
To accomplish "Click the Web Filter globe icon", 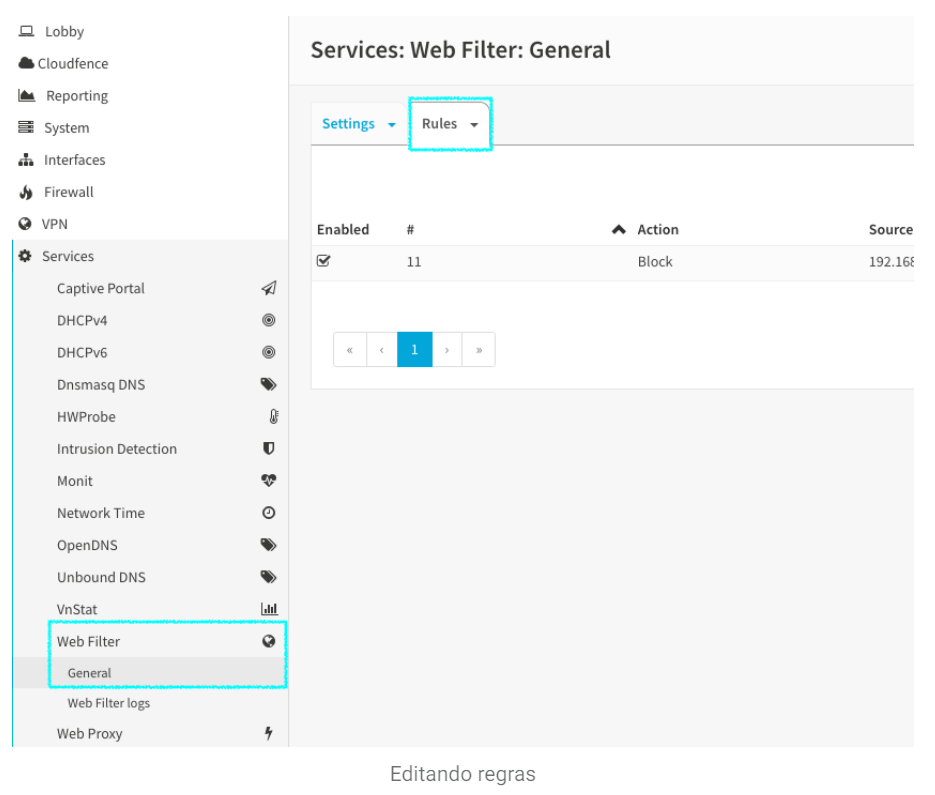I will (x=269, y=641).
